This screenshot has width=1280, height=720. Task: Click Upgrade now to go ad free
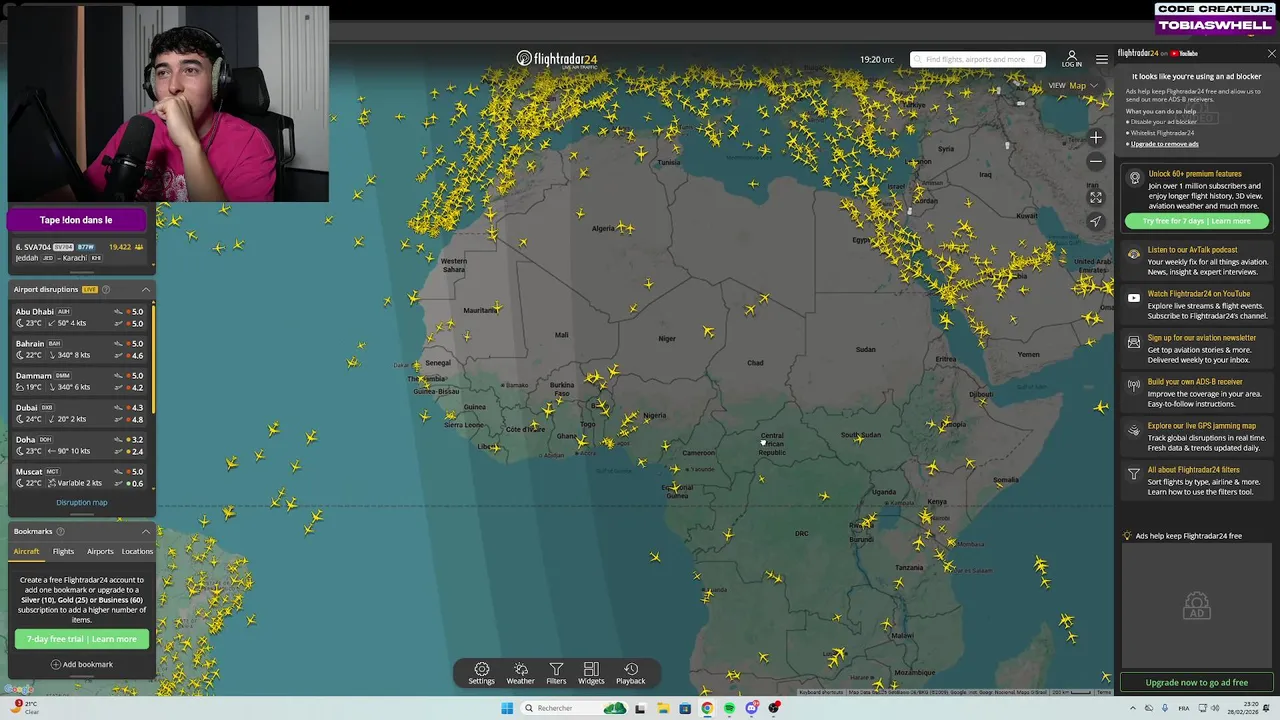tap(1196, 683)
